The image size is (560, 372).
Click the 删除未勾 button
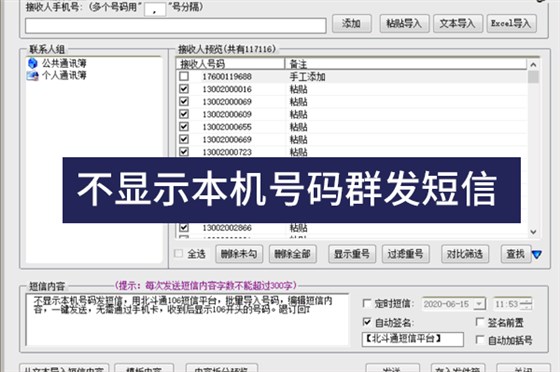239,254
